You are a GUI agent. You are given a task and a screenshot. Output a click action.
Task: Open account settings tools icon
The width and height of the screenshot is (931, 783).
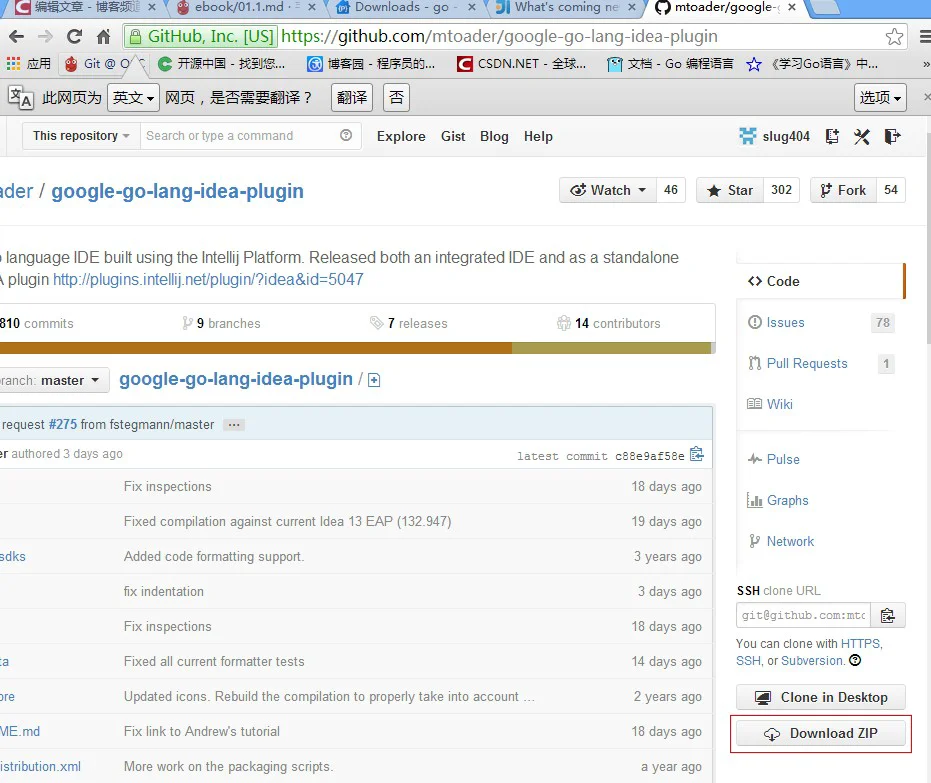(862, 137)
